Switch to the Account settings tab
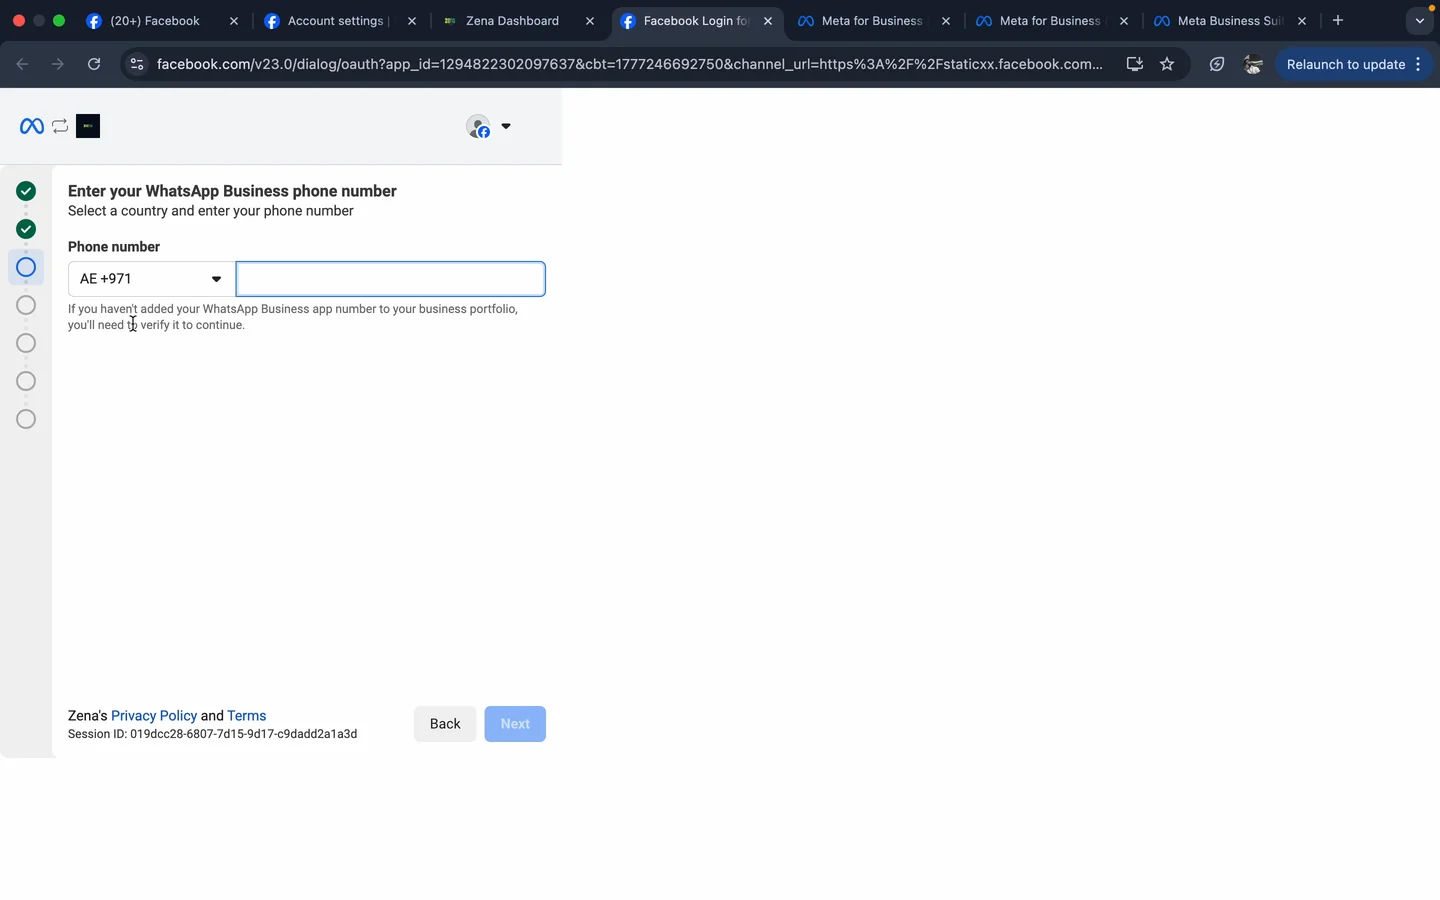 pos(340,20)
